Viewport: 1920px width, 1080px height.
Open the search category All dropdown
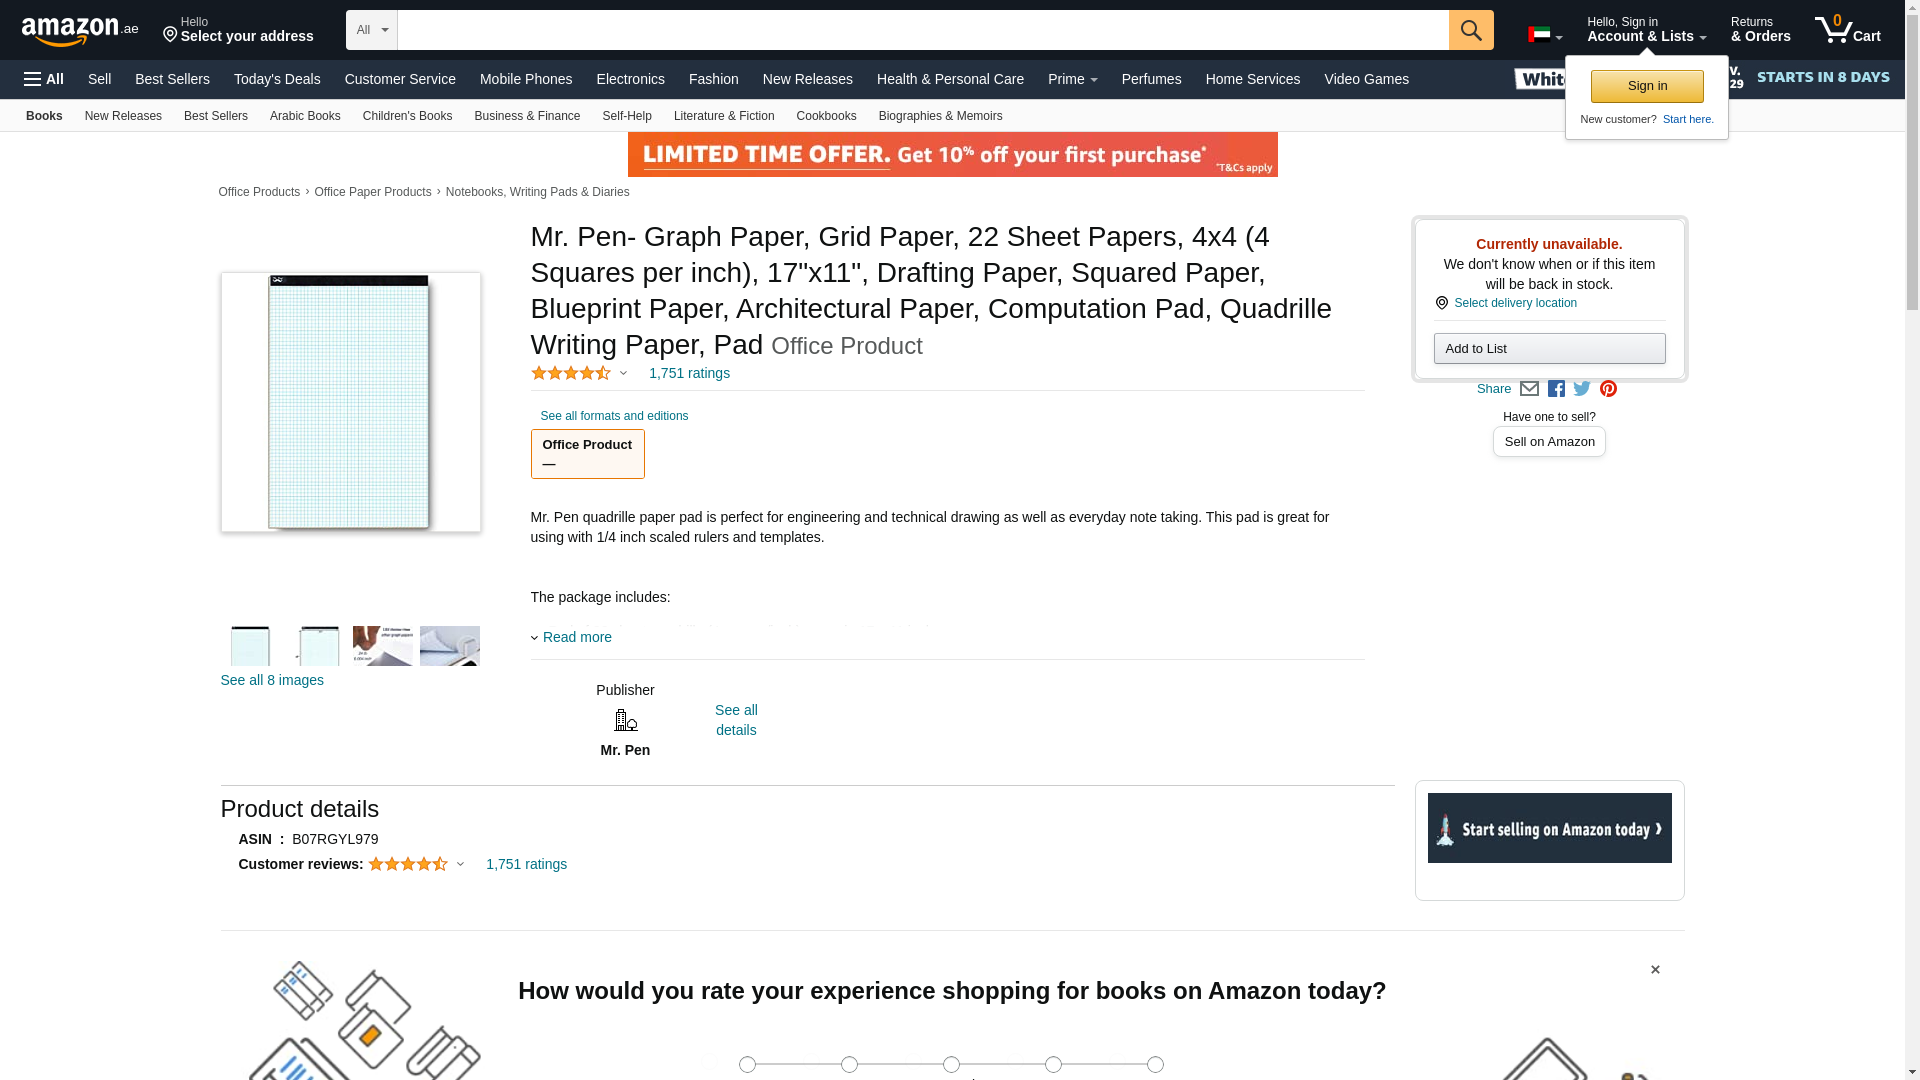click(372, 30)
